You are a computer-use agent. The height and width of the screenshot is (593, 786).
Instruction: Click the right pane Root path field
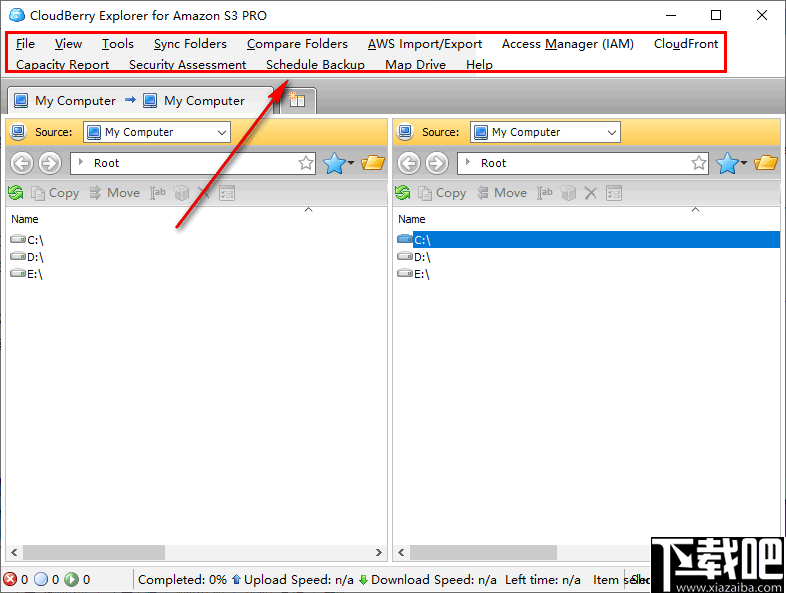582,163
